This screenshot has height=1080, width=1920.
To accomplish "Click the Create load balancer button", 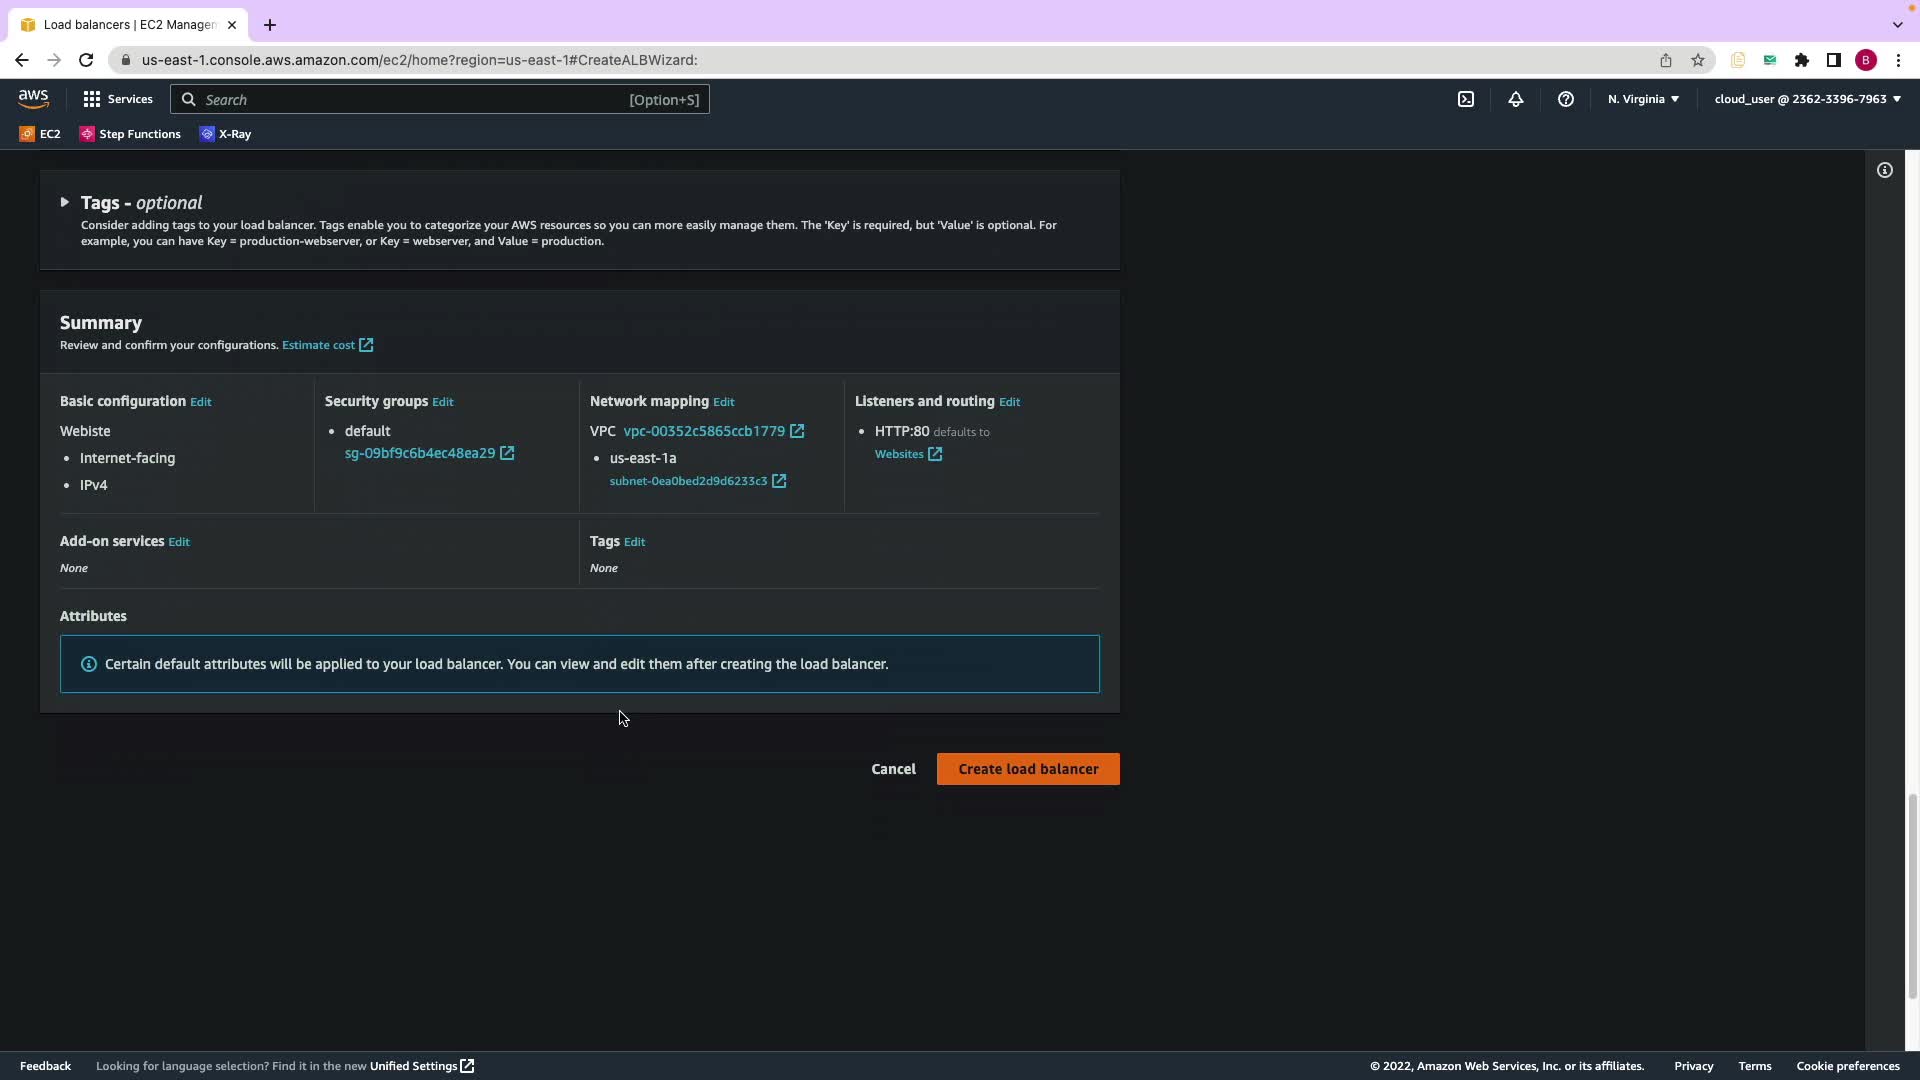I will pyautogui.click(x=1027, y=769).
